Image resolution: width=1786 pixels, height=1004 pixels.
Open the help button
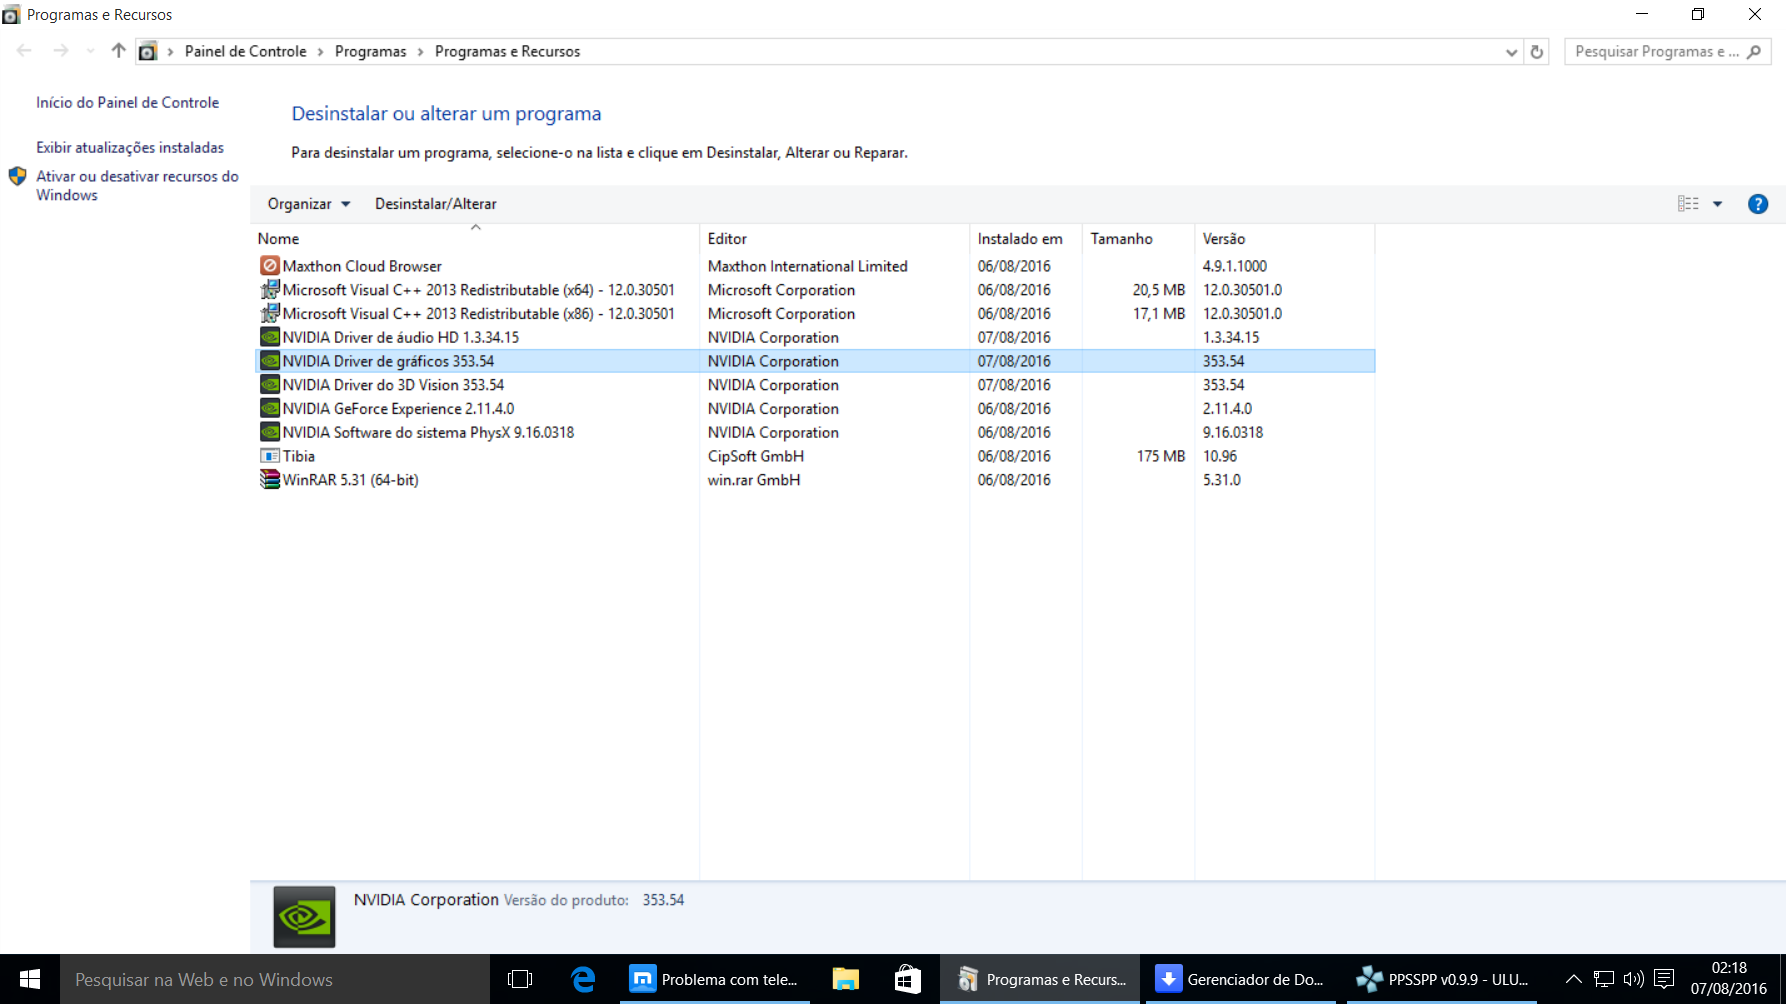point(1757,204)
